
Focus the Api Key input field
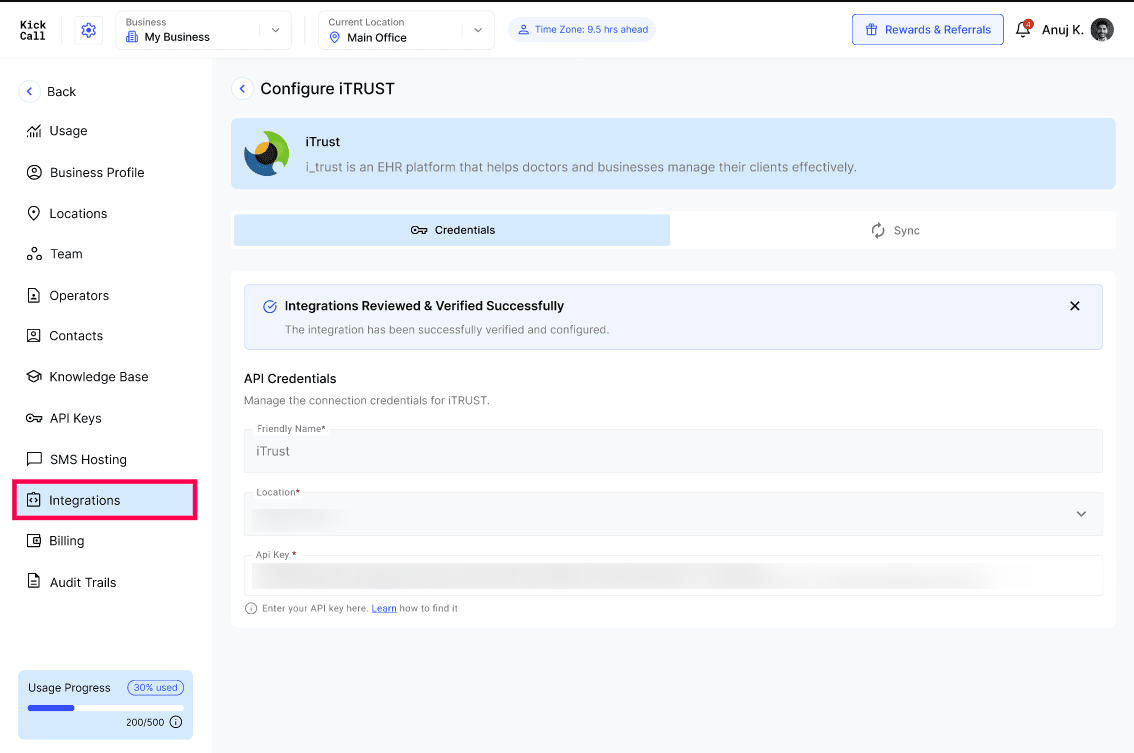pos(673,576)
